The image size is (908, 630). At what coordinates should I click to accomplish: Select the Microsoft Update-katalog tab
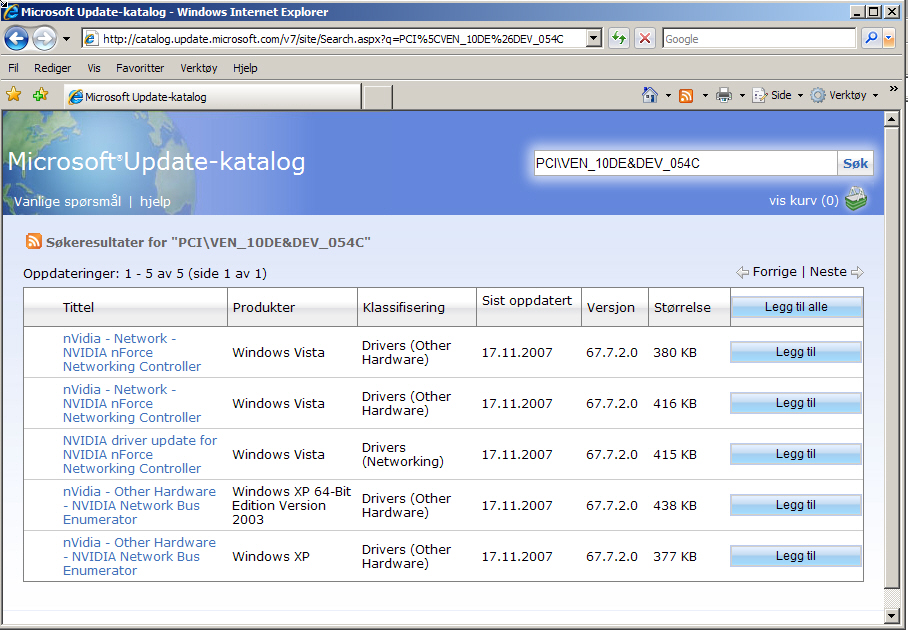213,97
